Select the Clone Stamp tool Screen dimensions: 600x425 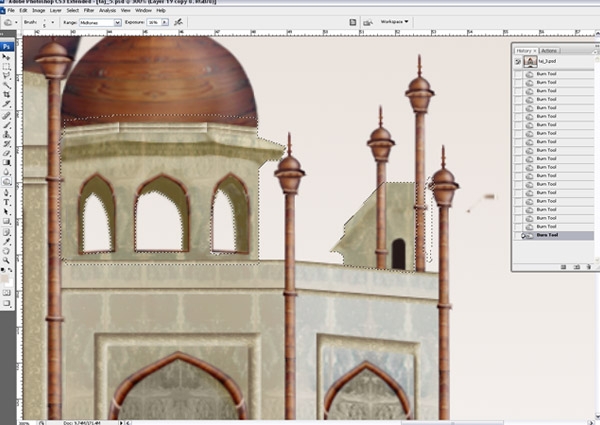(x=6, y=135)
